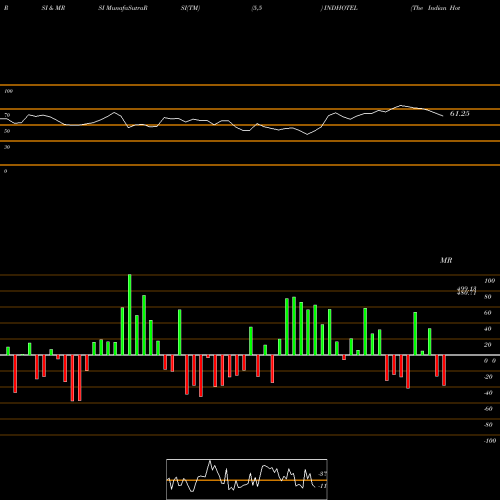The height and width of the screenshot is (500, 500).
Task: Click the RSI 30 axis label
Action: click(7, 147)
